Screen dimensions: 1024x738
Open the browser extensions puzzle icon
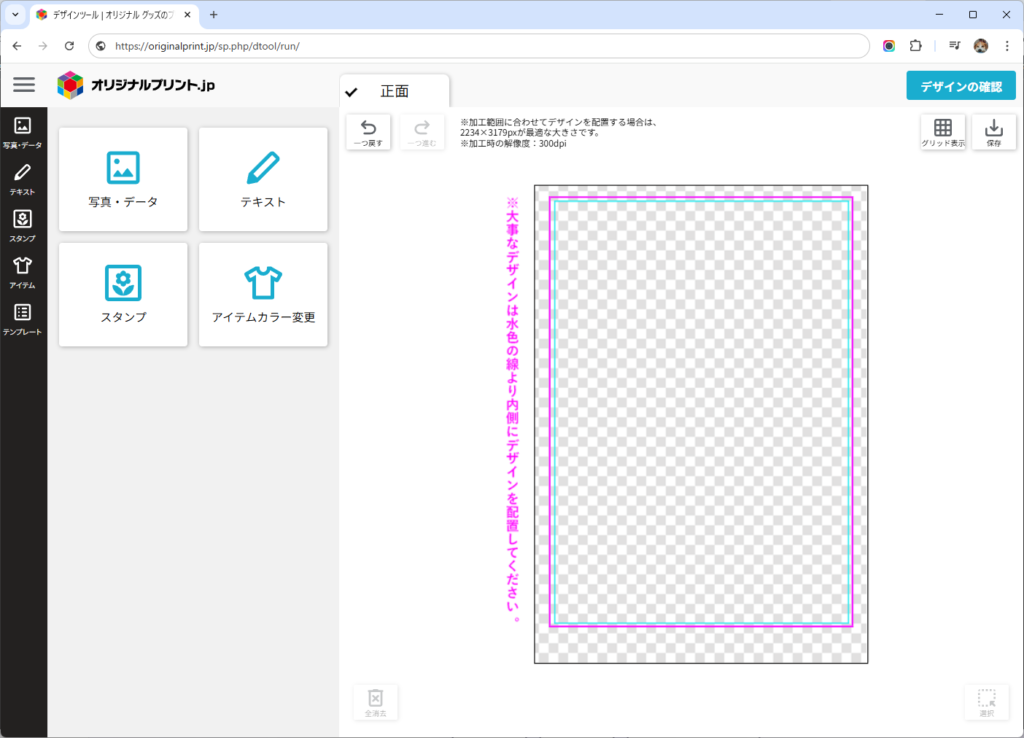pos(915,46)
